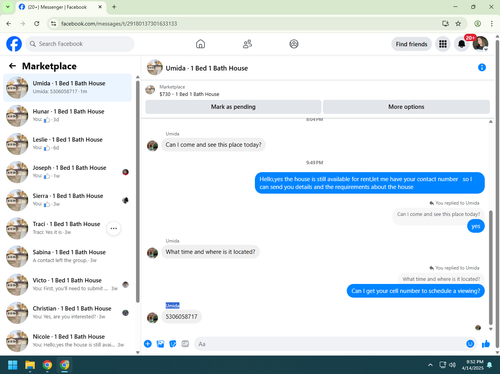Open the Leslie - 1 Bed 1 Bath House chat
This screenshot has width=500, height=374.
[67, 144]
